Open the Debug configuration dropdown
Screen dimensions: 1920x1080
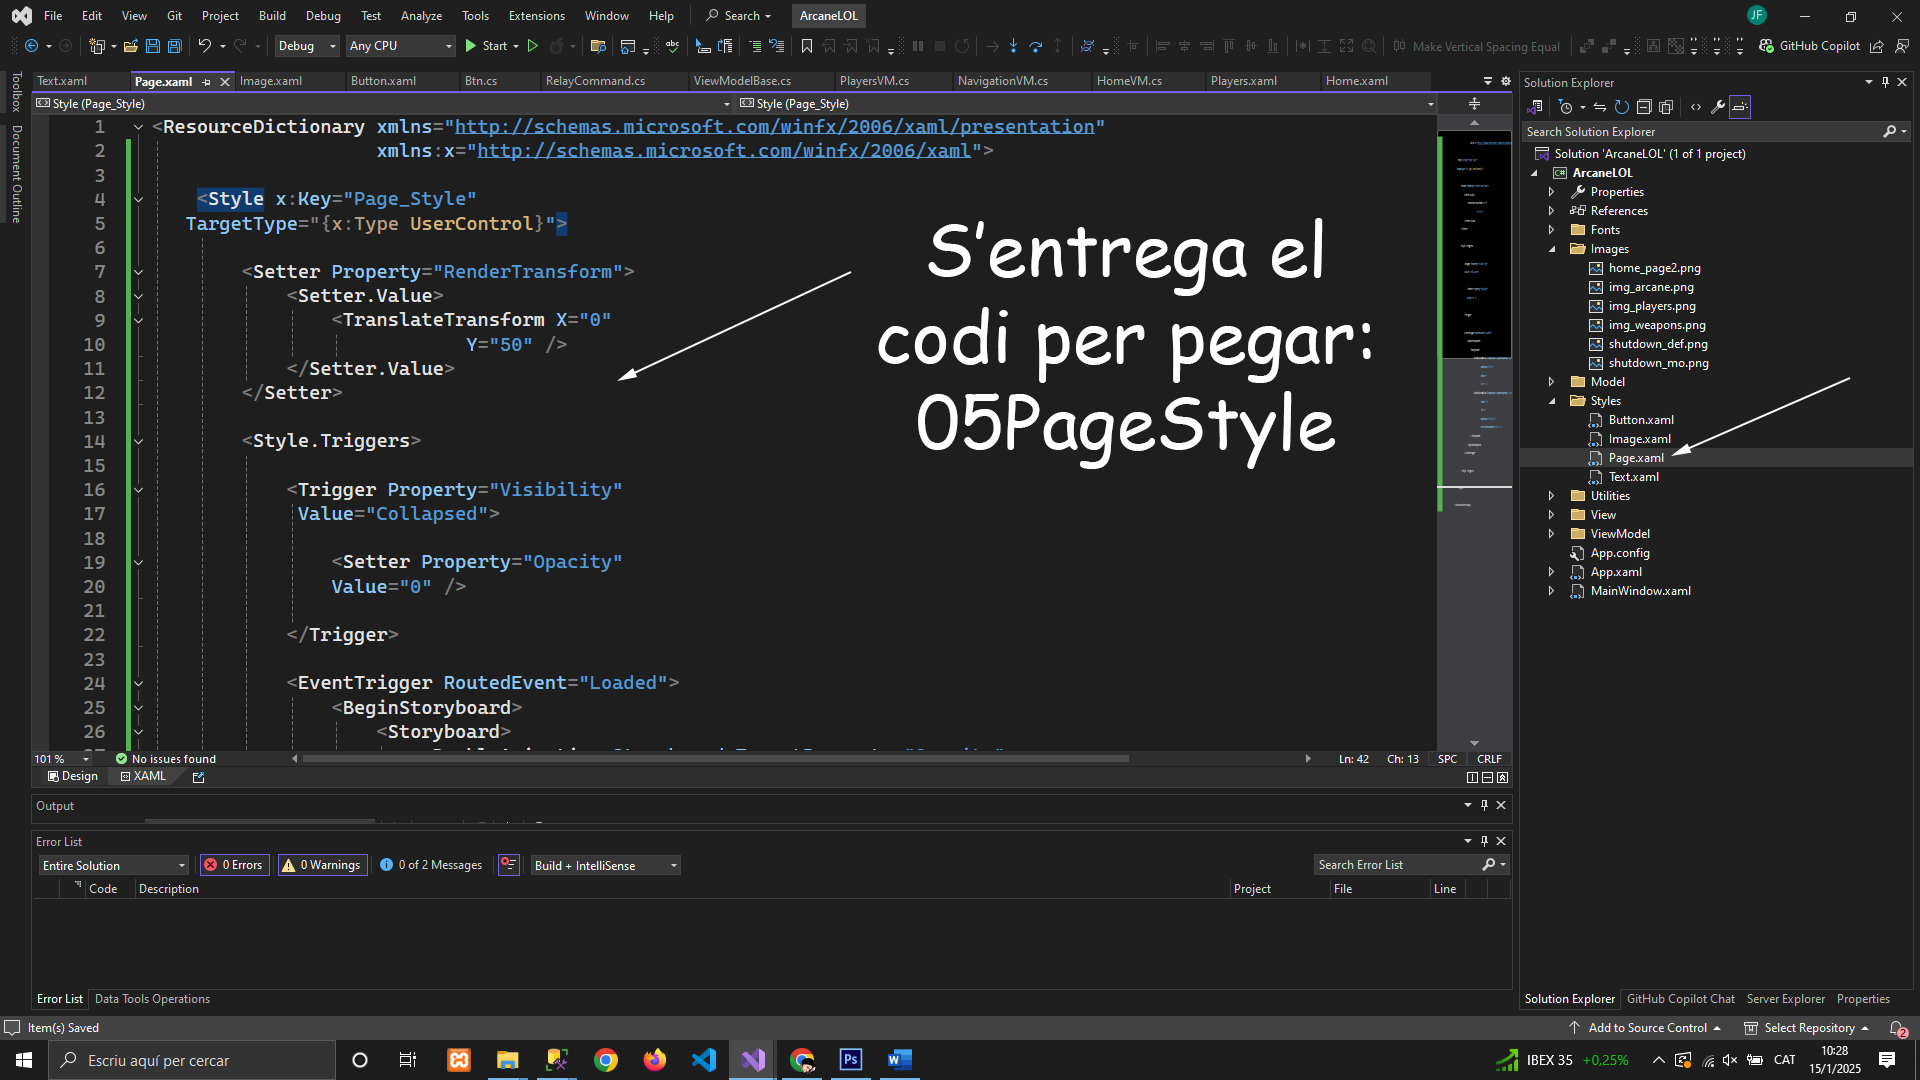(x=307, y=46)
